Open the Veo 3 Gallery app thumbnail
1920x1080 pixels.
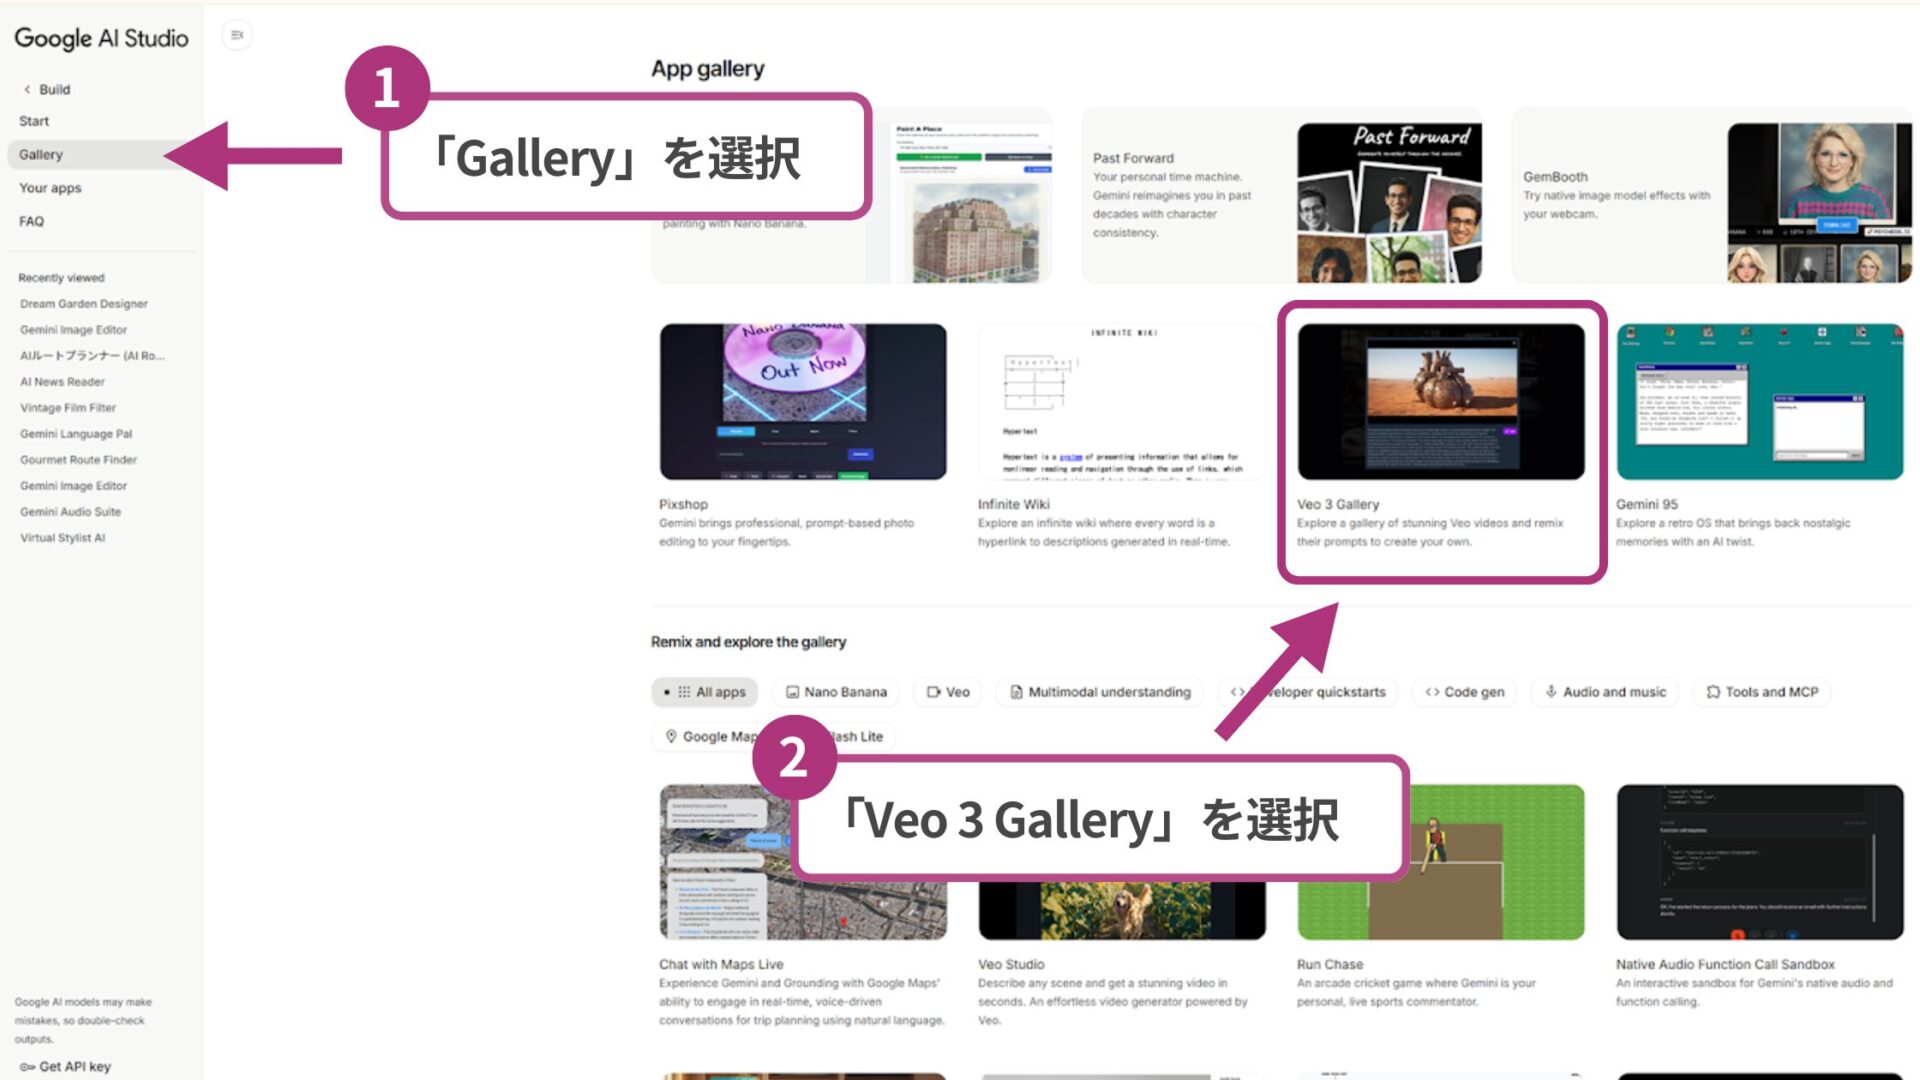point(1440,400)
